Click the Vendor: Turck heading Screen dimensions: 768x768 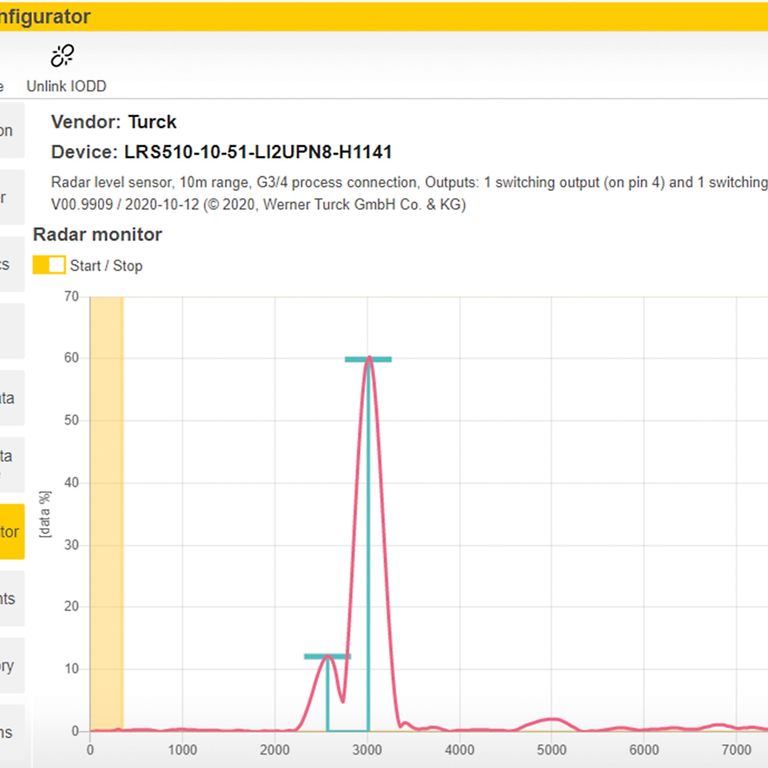113,122
